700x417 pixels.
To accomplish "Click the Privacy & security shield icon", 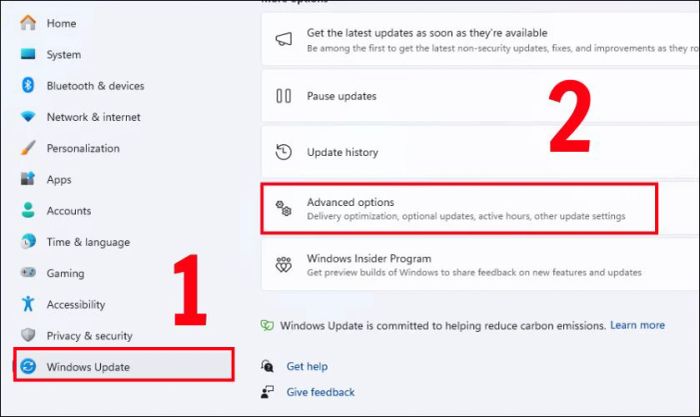I will (28, 335).
